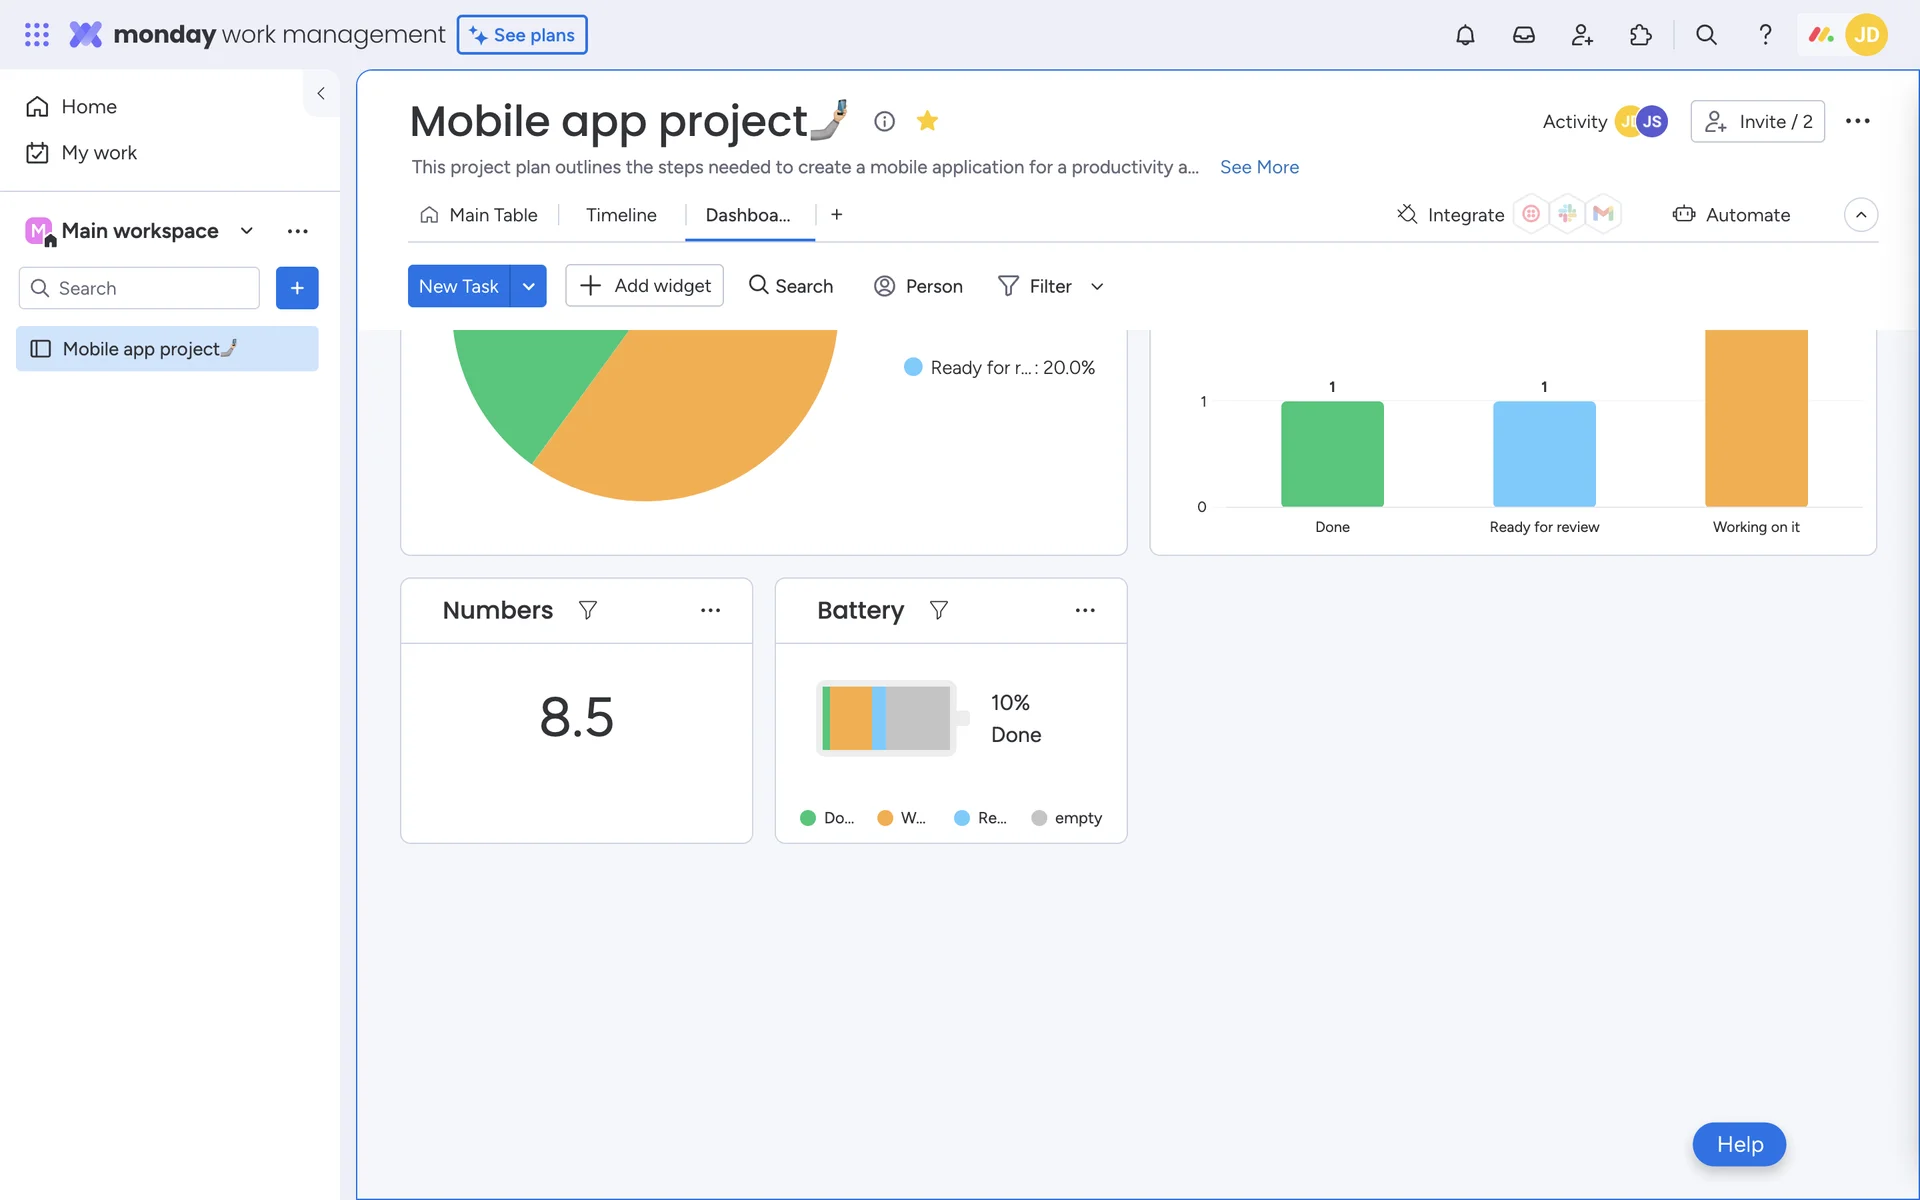Click the Add widget button

644,286
